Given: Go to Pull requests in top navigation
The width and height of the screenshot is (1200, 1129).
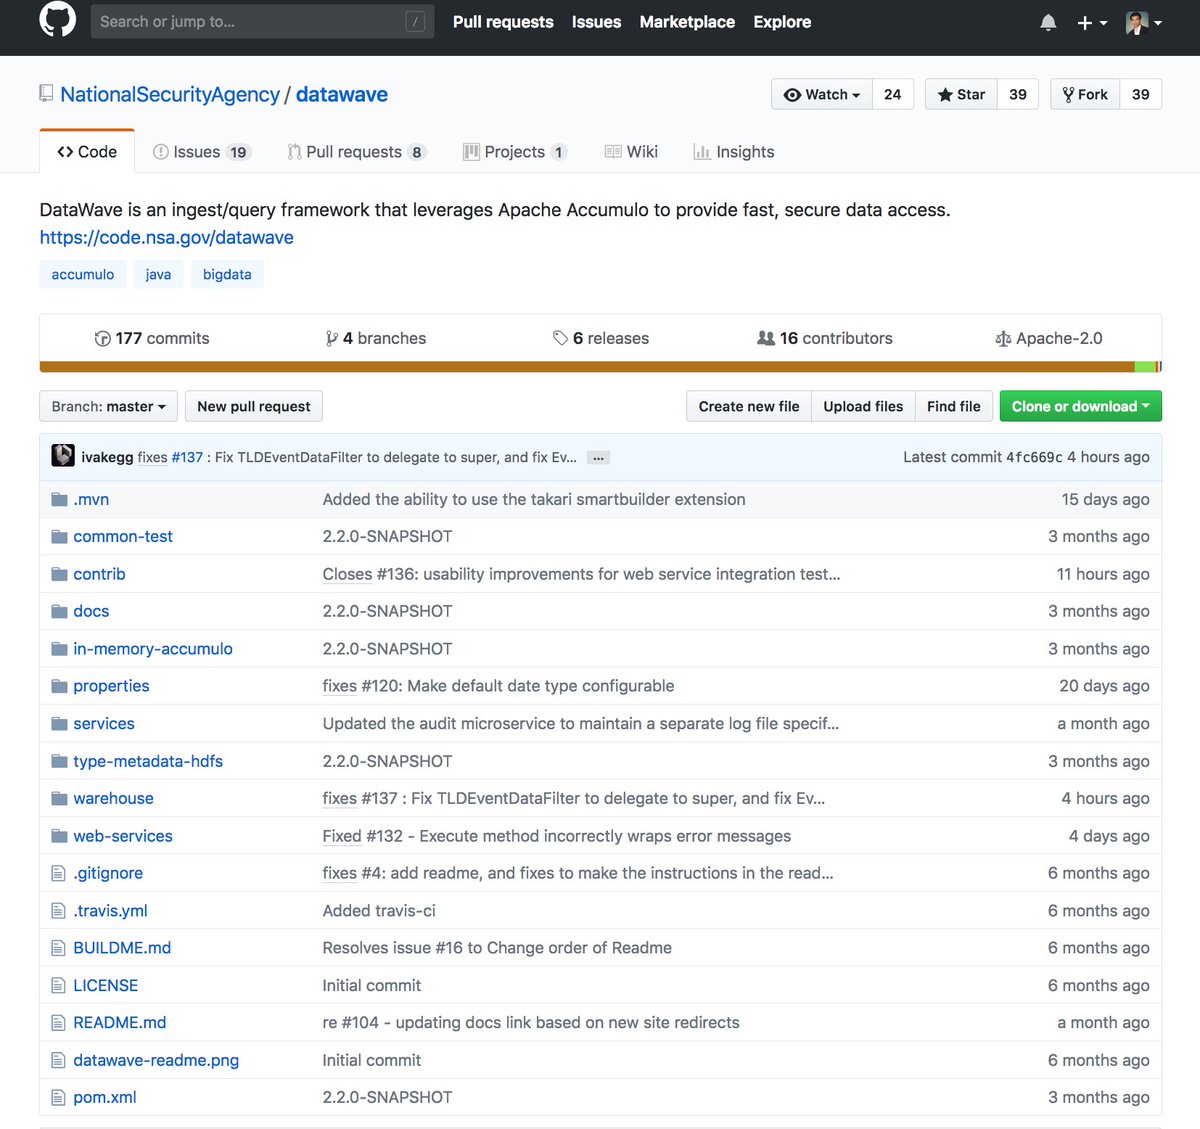Looking at the screenshot, I should pos(503,22).
